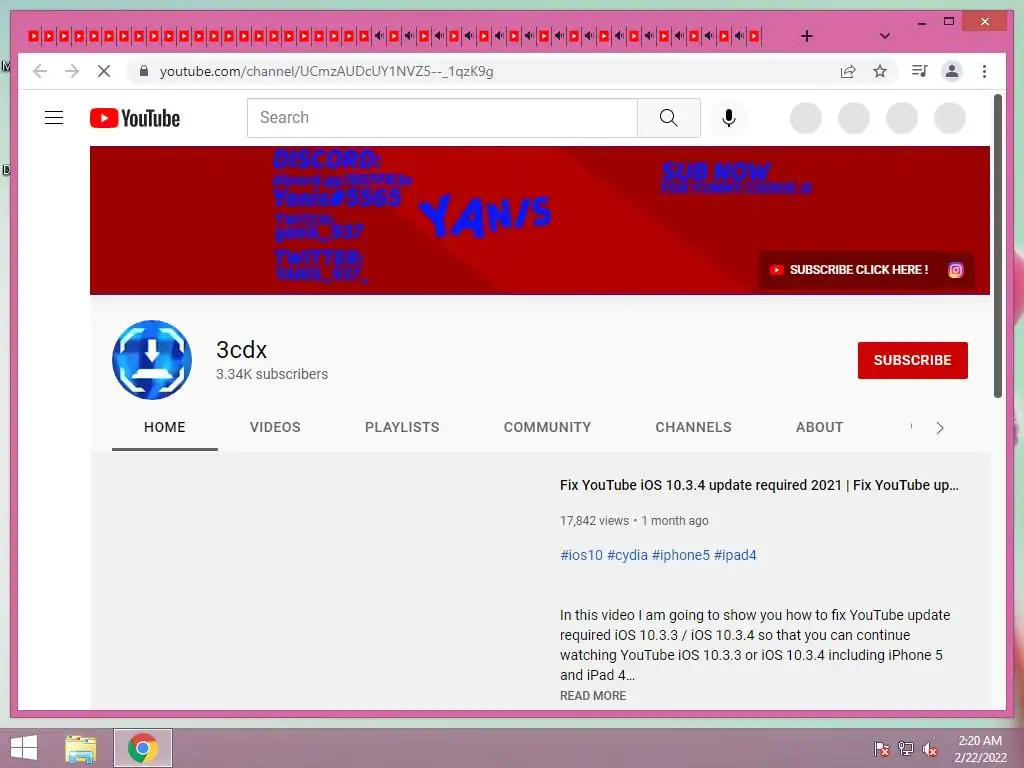Open Windows Start menu
The width and height of the screenshot is (1024, 768).
click(x=24, y=748)
